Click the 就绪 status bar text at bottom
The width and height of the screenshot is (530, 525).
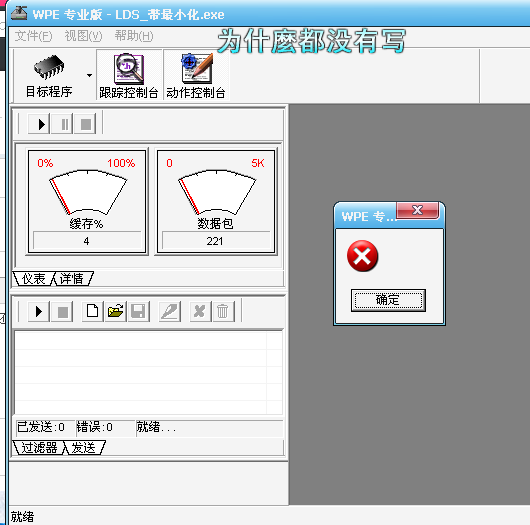pyautogui.click(x=22, y=517)
